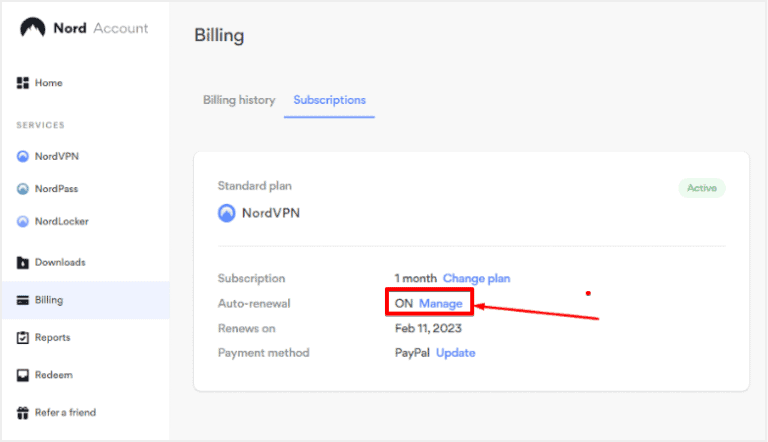Update the PayPal payment method
Image resolution: width=768 pixels, height=442 pixels.
tap(455, 353)
